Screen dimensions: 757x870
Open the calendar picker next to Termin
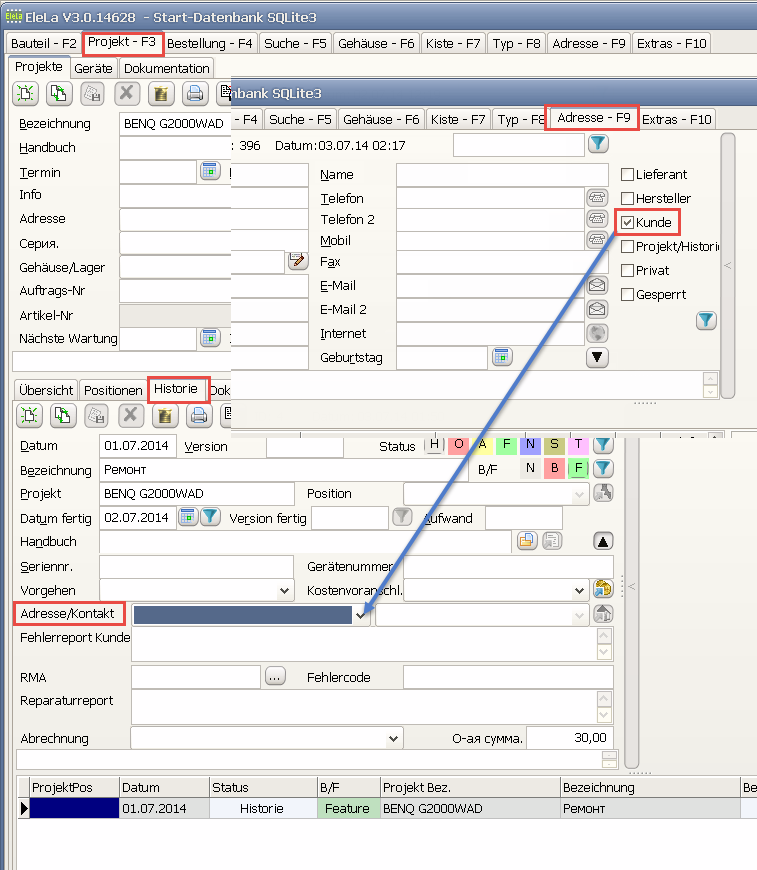click(x=209, y=171)
